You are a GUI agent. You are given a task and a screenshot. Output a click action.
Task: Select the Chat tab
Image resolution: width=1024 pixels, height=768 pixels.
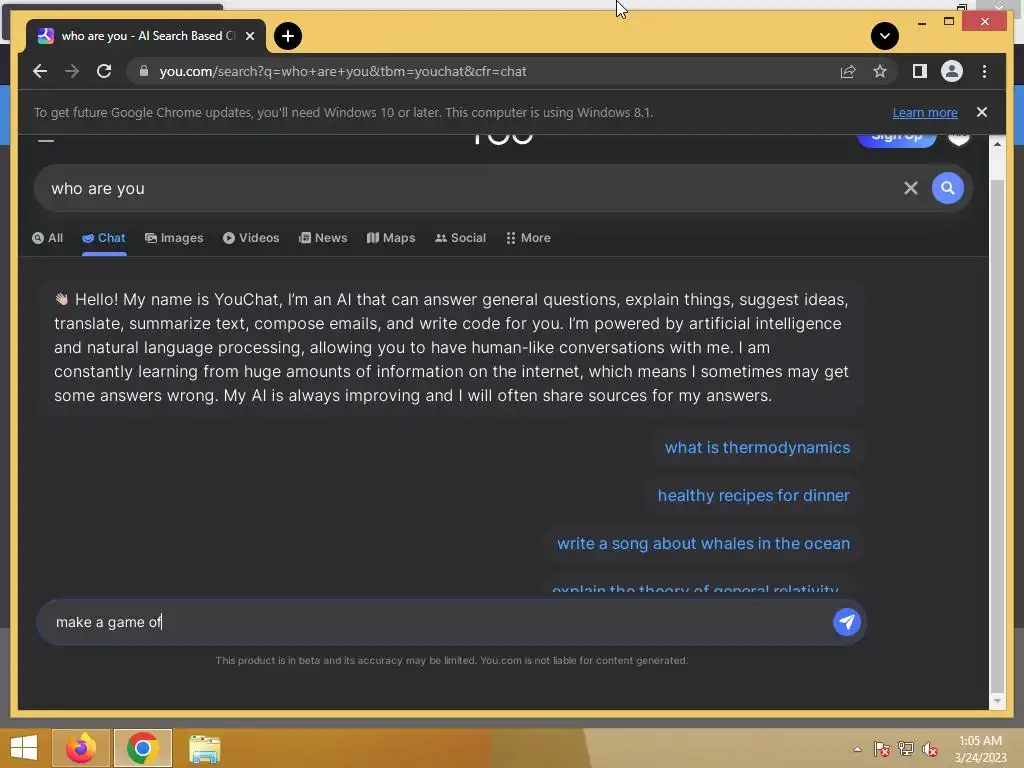click(104, 238)
